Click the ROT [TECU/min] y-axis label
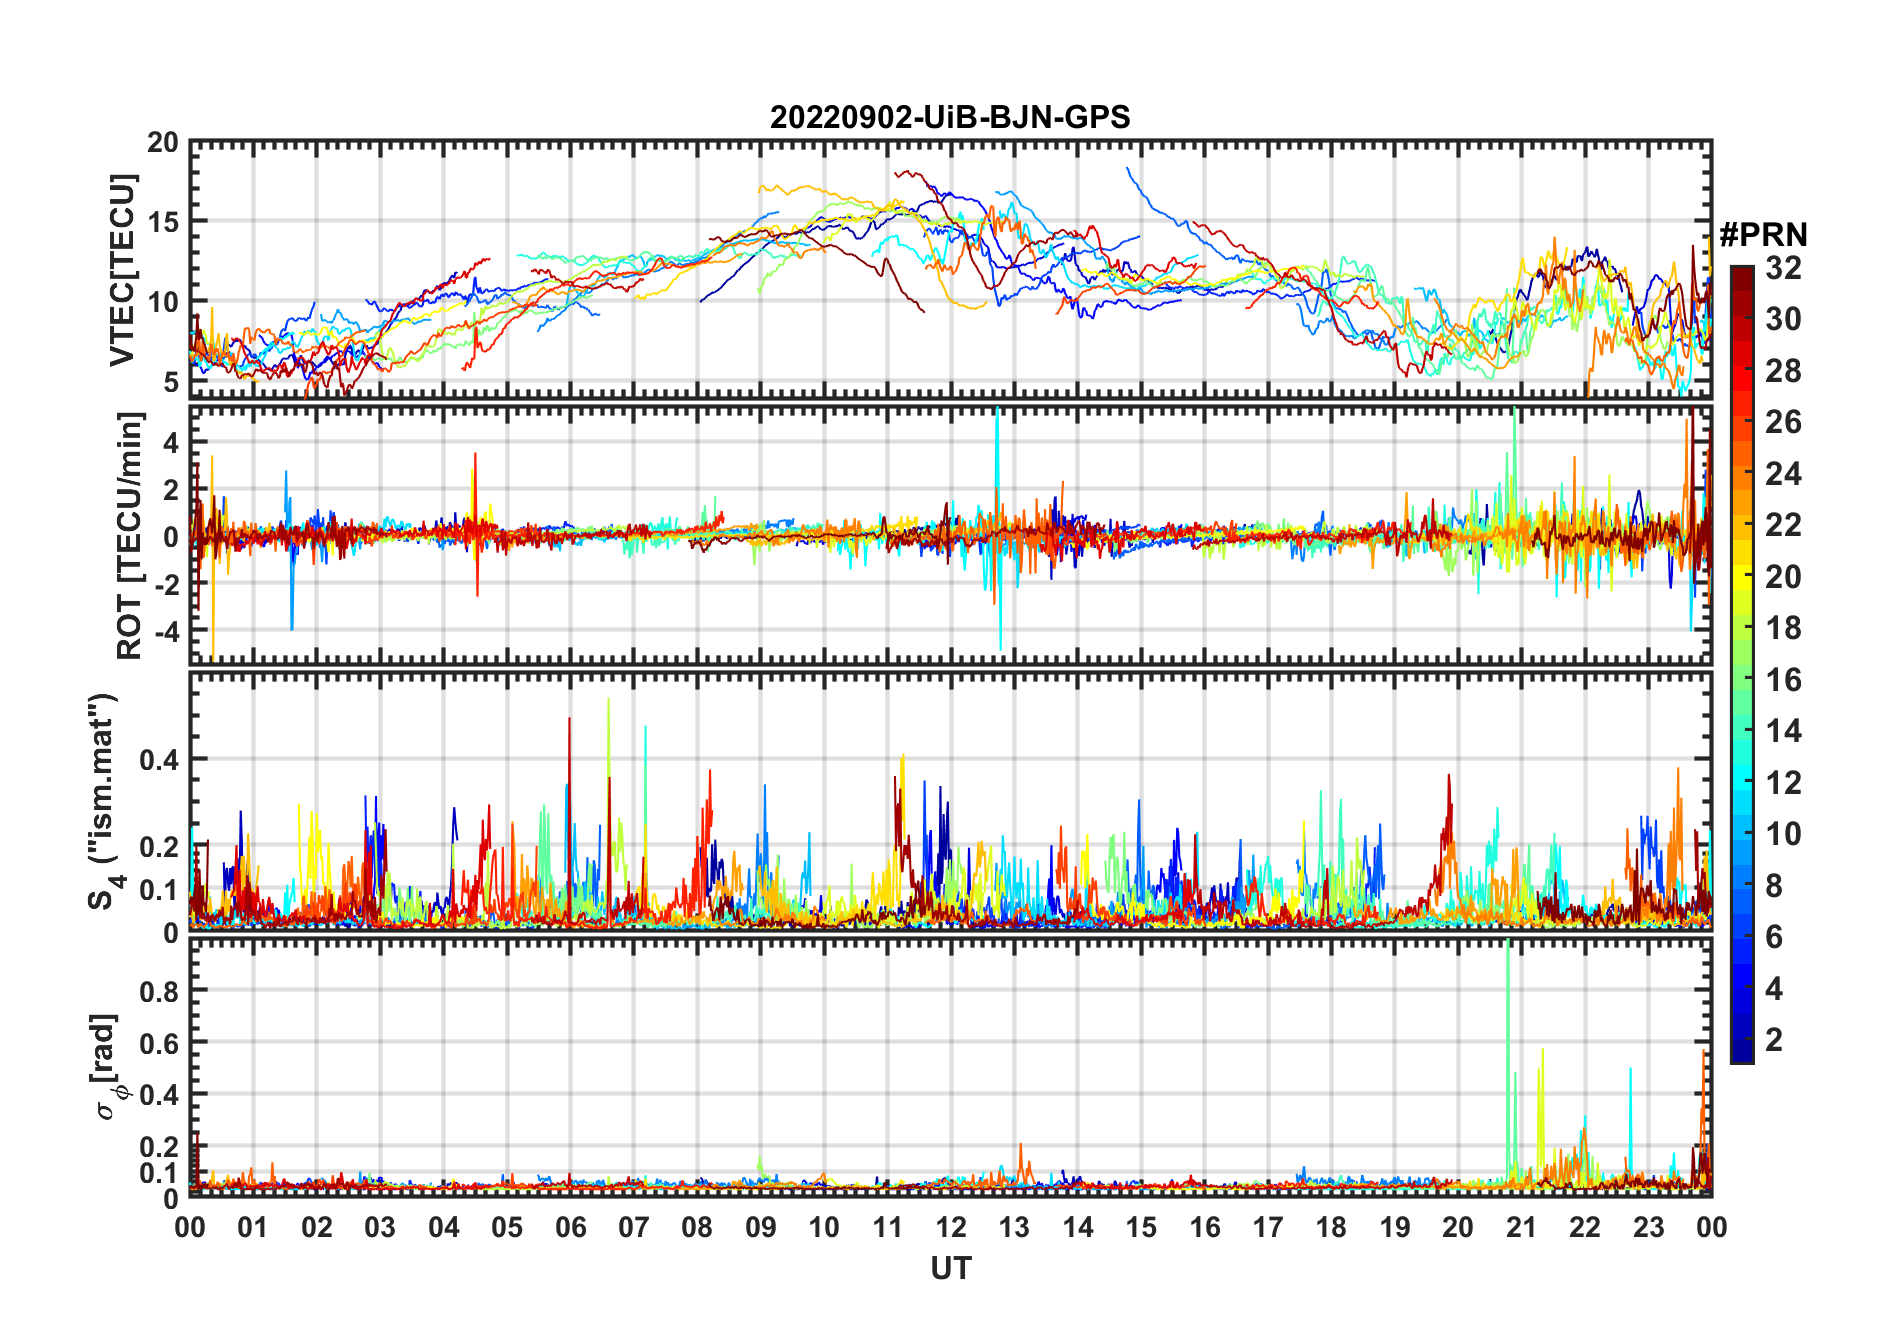The height and width of the screenshot is (1330, 1902). tap(129, 535)
